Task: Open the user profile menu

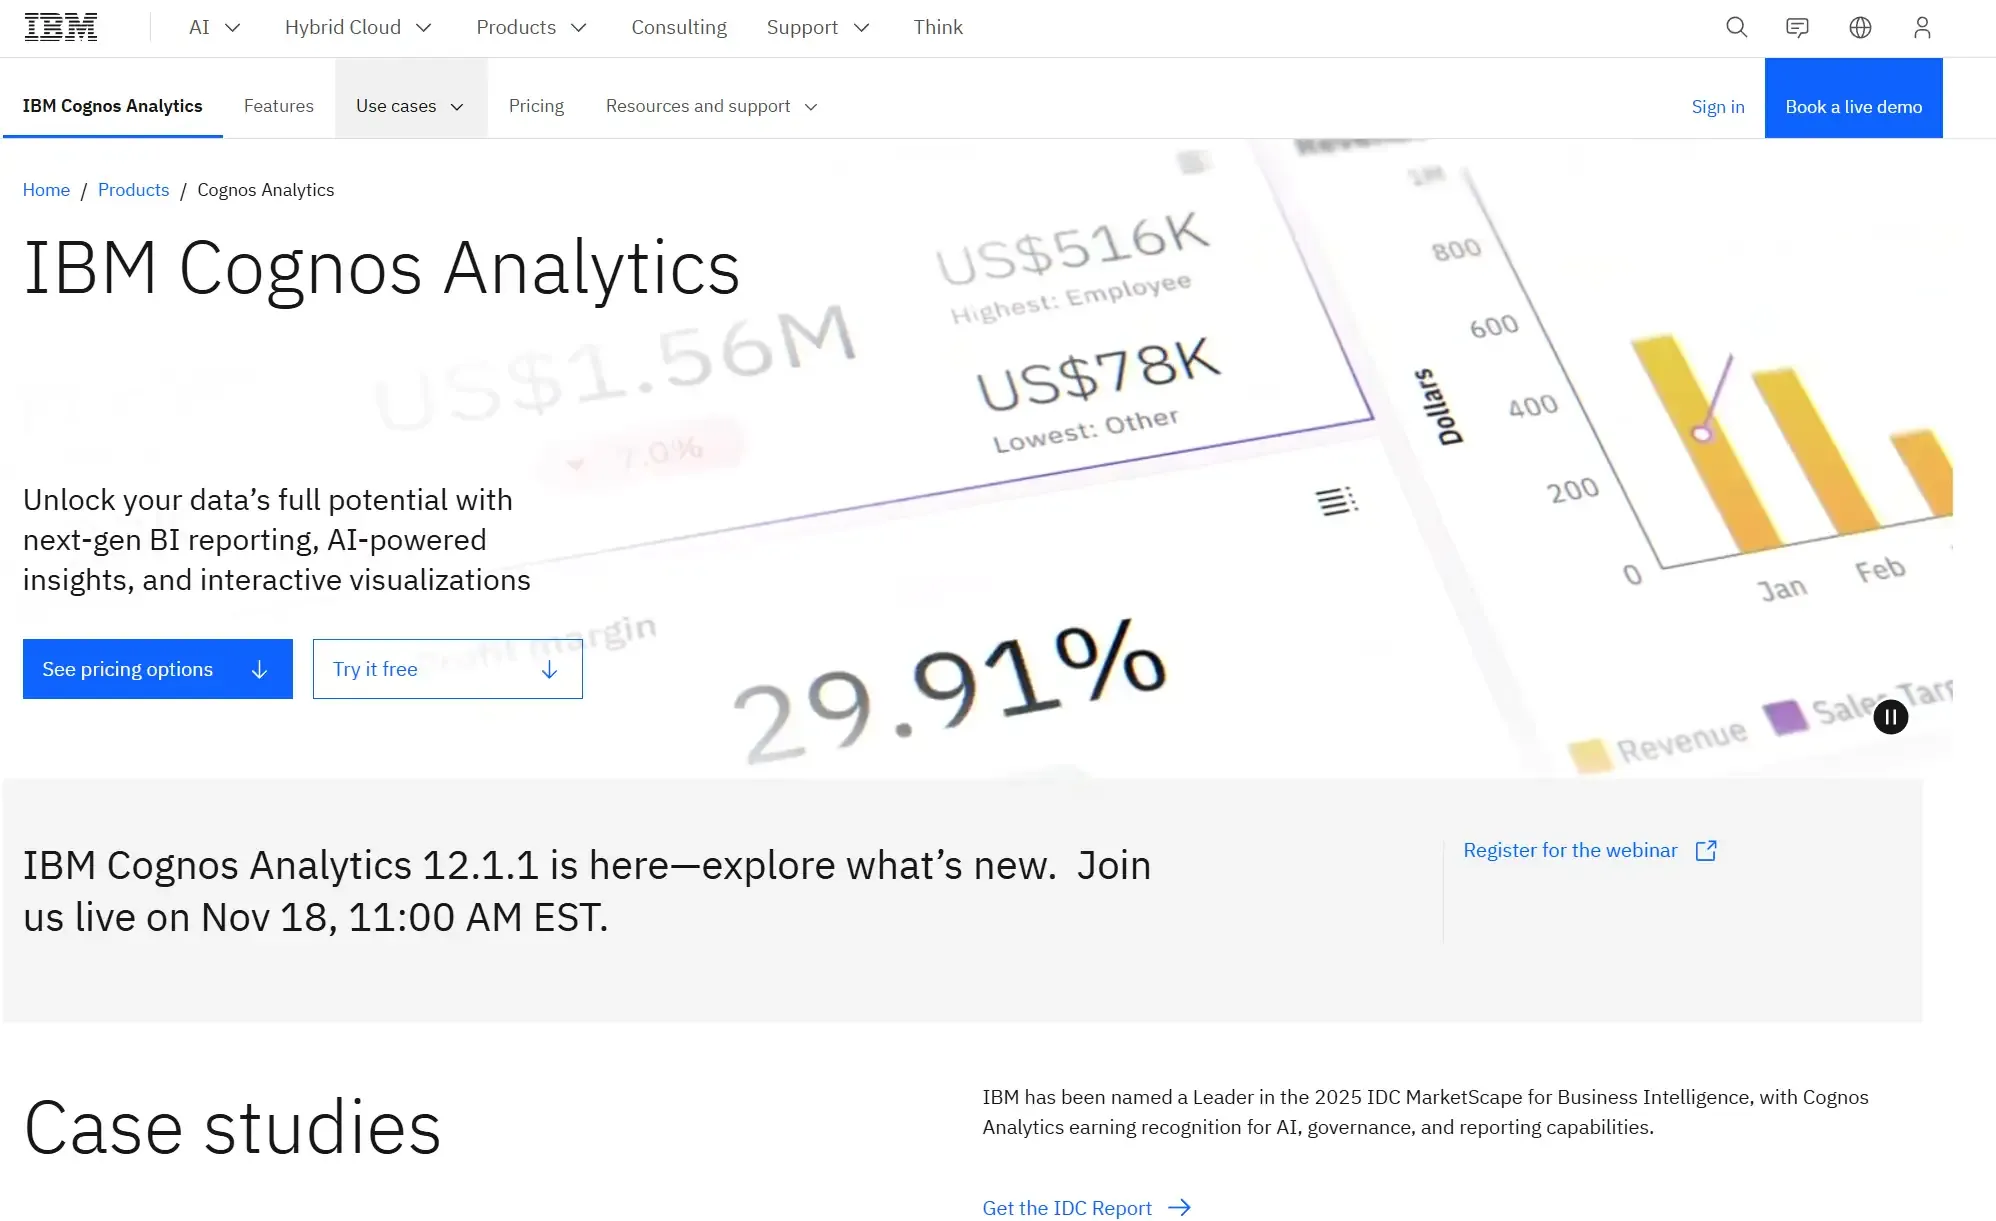Action: [x=1922, y=27]
